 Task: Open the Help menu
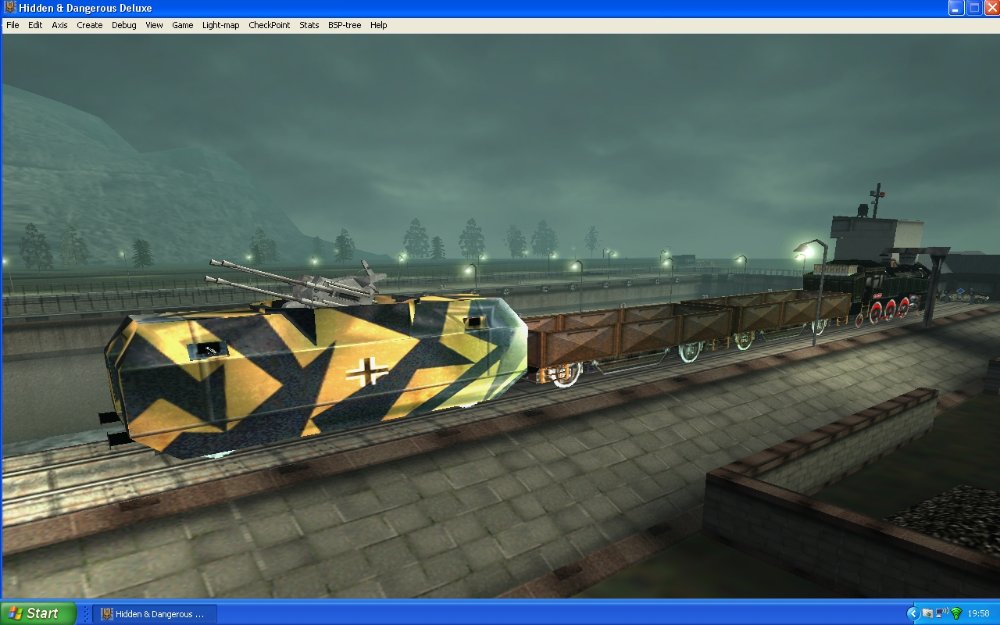pyautogui.click(x=378, y=25)
